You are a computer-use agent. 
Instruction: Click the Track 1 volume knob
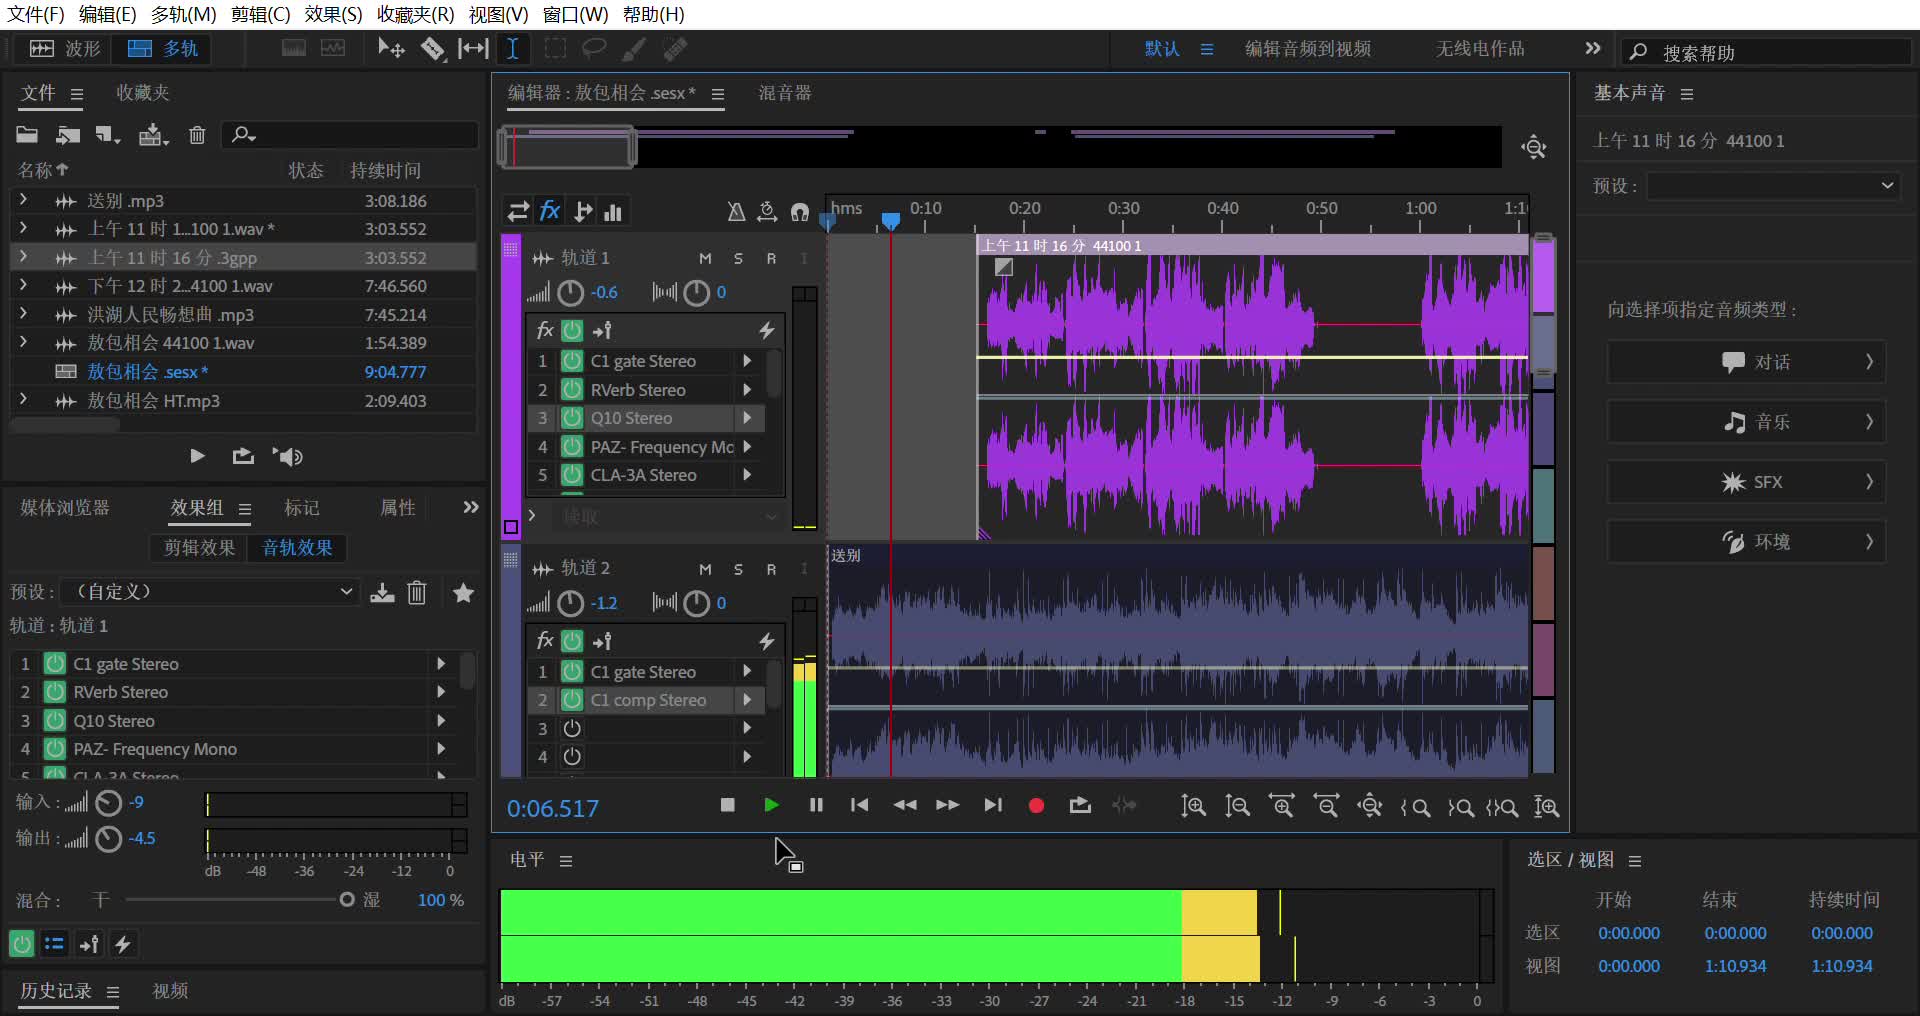coord(570,293)
